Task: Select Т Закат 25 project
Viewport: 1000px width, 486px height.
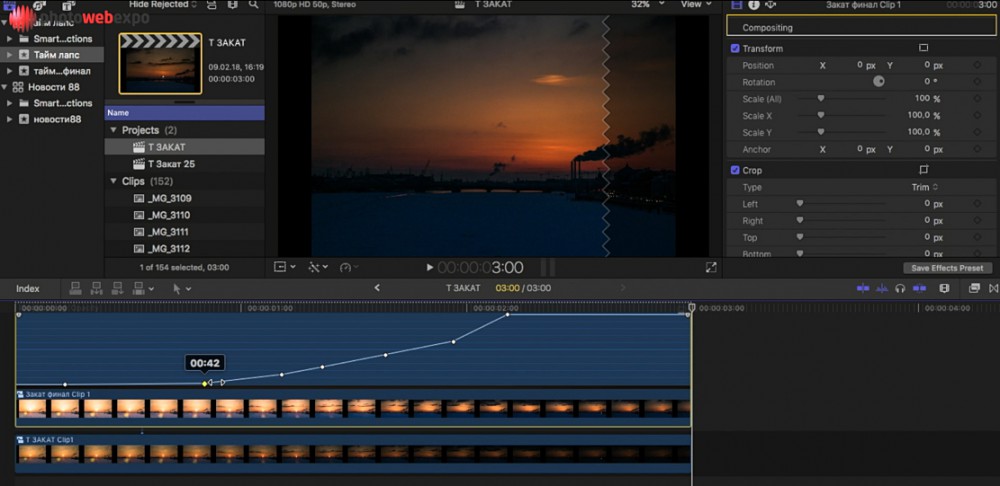Action: pos(171,164)
